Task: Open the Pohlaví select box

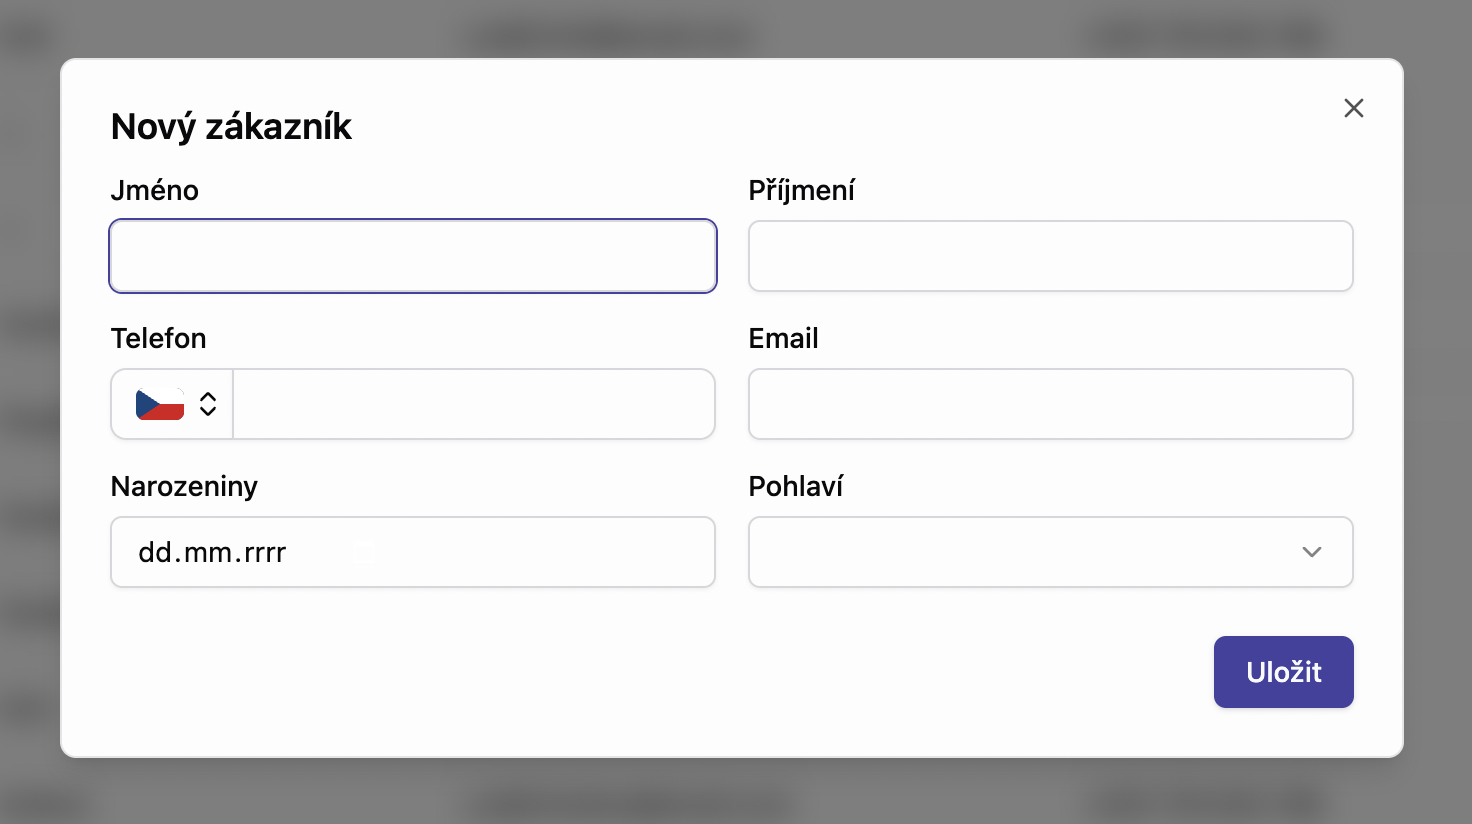Action: point(1030,552)
